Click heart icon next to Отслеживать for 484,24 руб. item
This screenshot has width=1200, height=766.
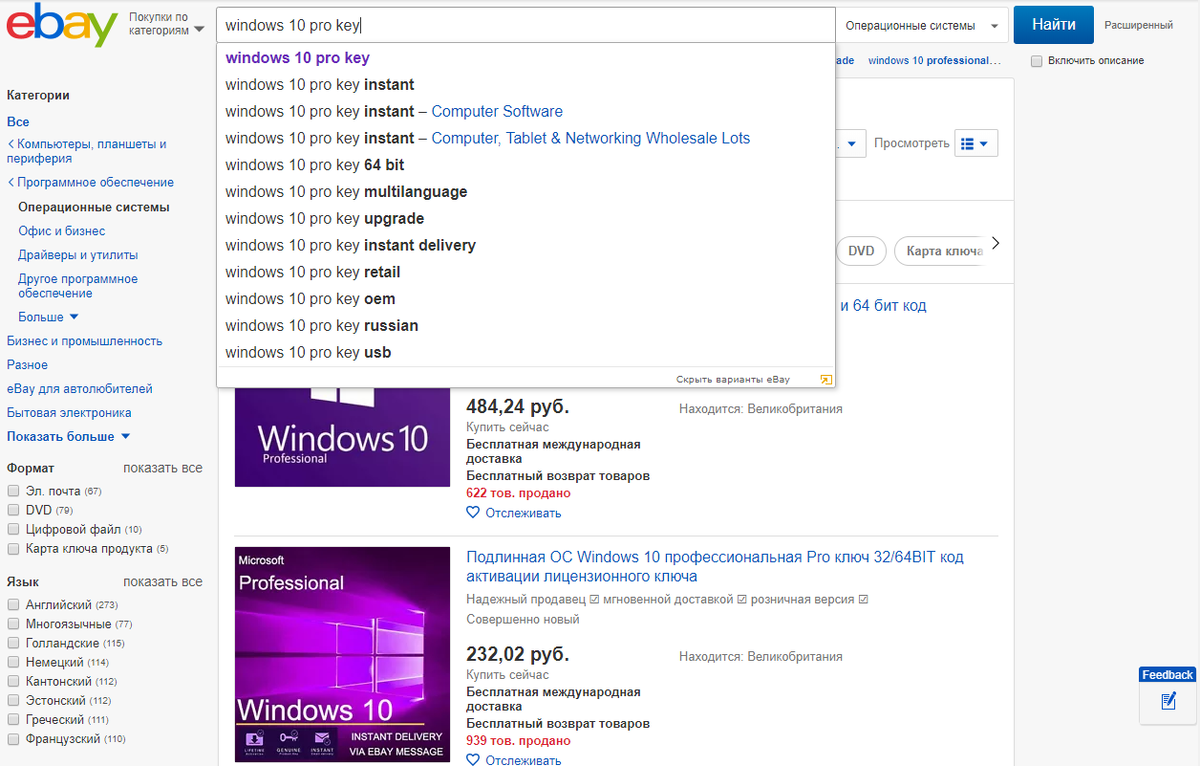pyautogui.click(x=473, y=513)
